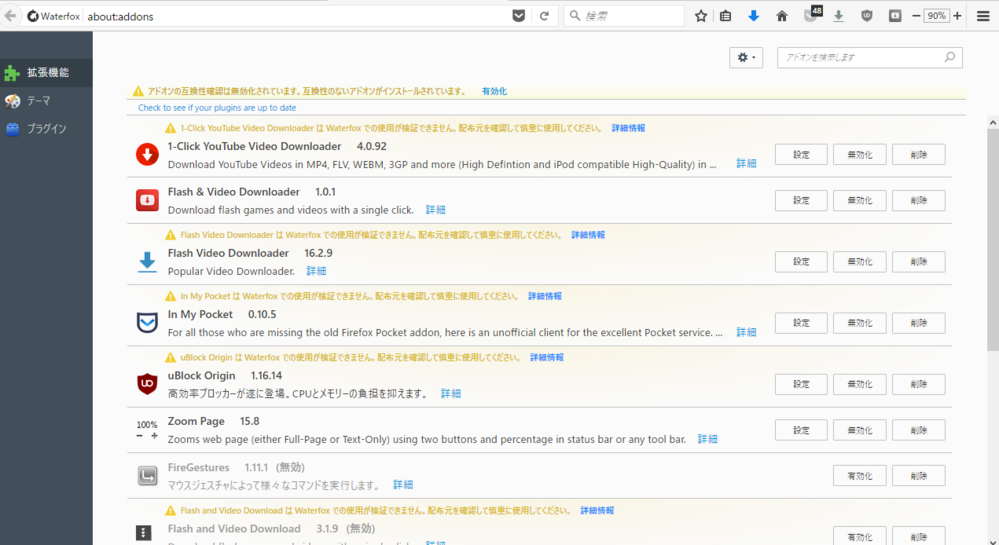
Task: Click the add-on search field
Action: pyautogui.click(x=870, y=57)
